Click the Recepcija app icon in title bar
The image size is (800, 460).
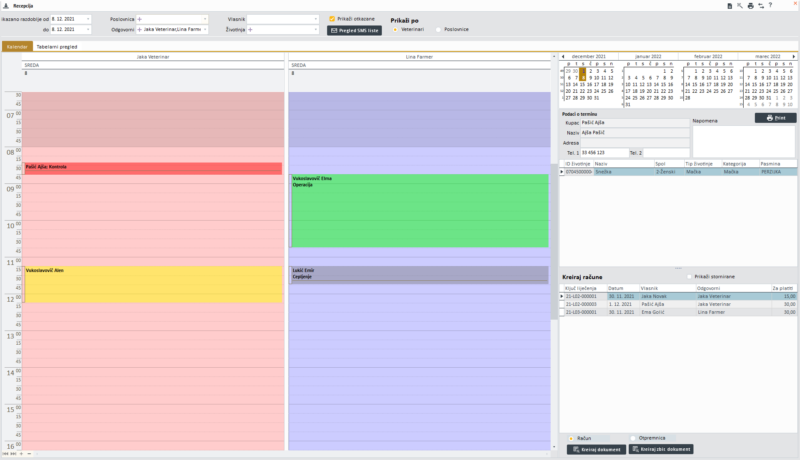tap(6, 6)
